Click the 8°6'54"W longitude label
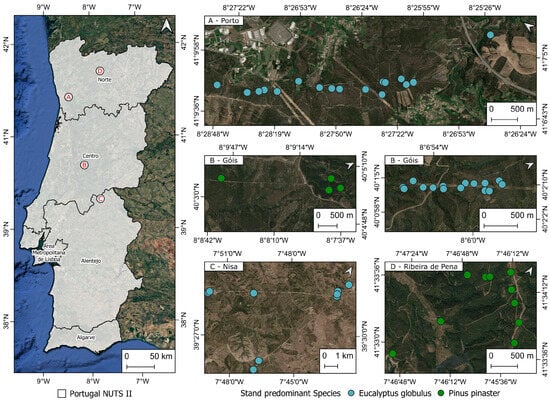550x401 pixels. (x=434, y=147)
